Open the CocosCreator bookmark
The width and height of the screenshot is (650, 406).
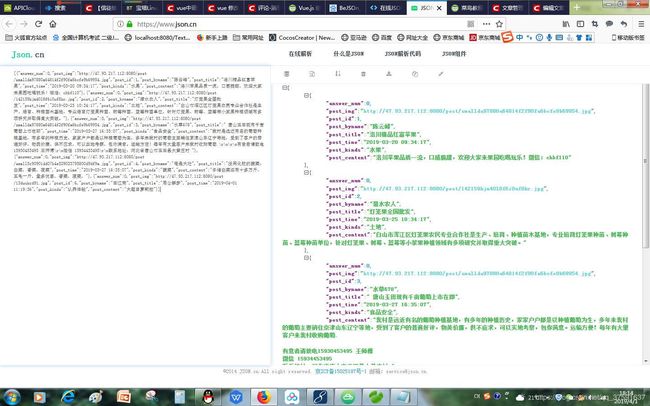(x=302, y=38)
